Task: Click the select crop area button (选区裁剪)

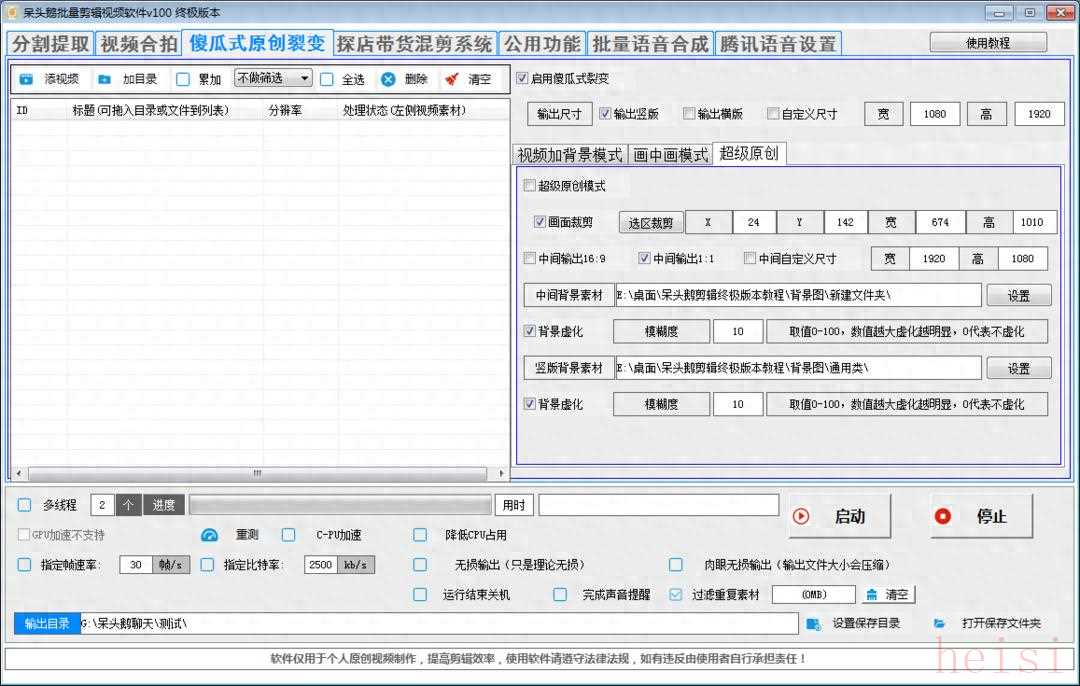Action: point(650,222)
